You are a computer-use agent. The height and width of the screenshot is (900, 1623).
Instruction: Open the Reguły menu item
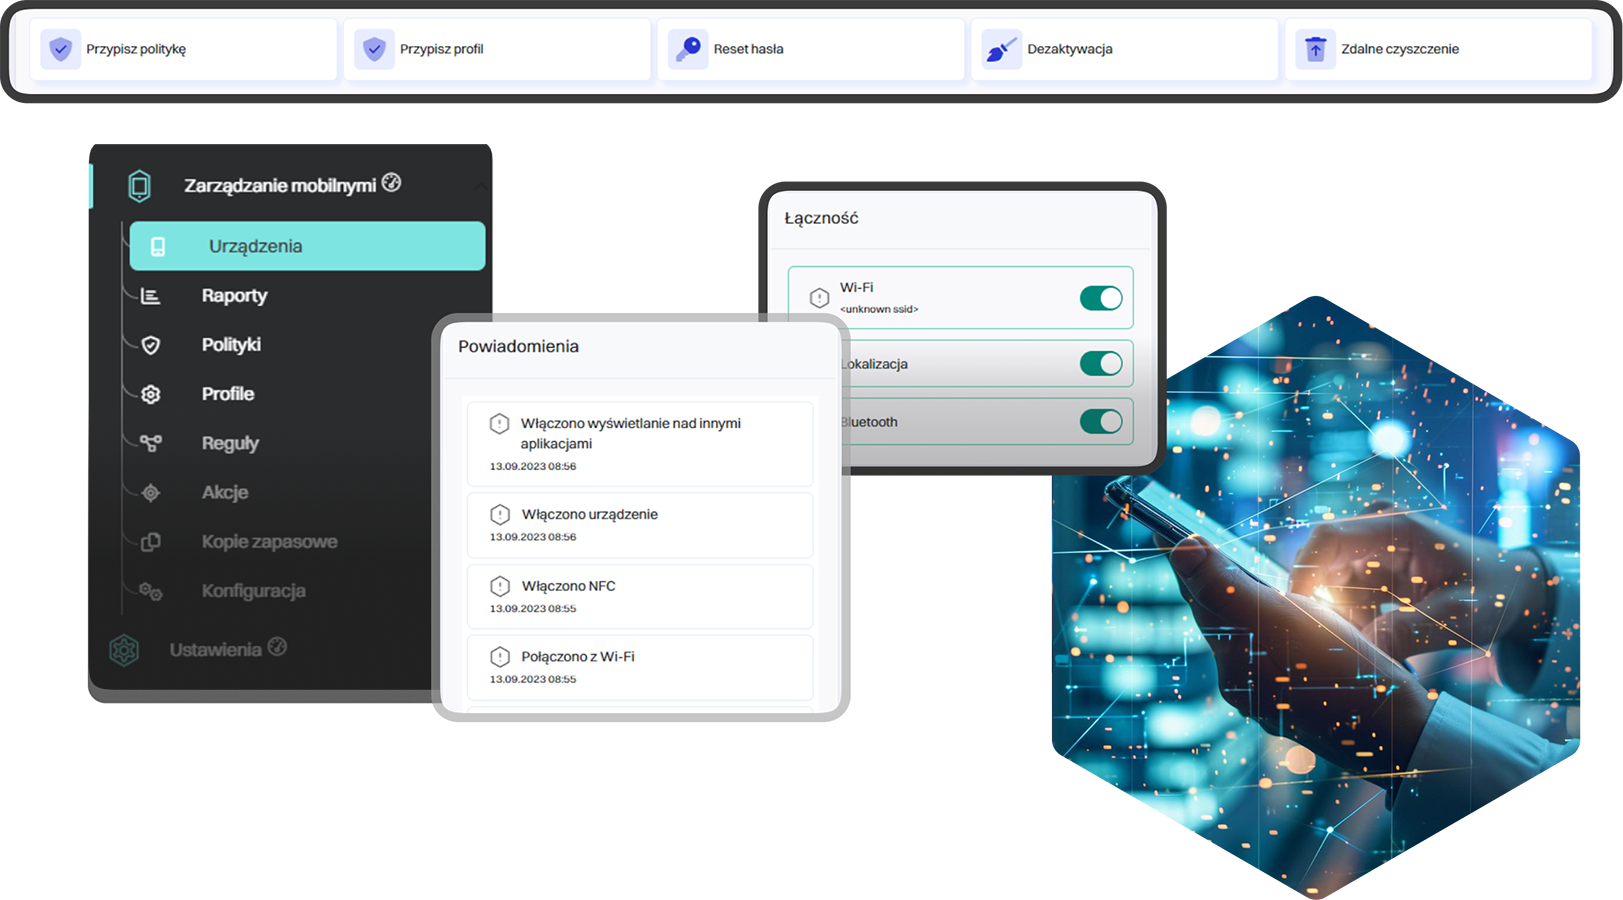pos(230,443)
